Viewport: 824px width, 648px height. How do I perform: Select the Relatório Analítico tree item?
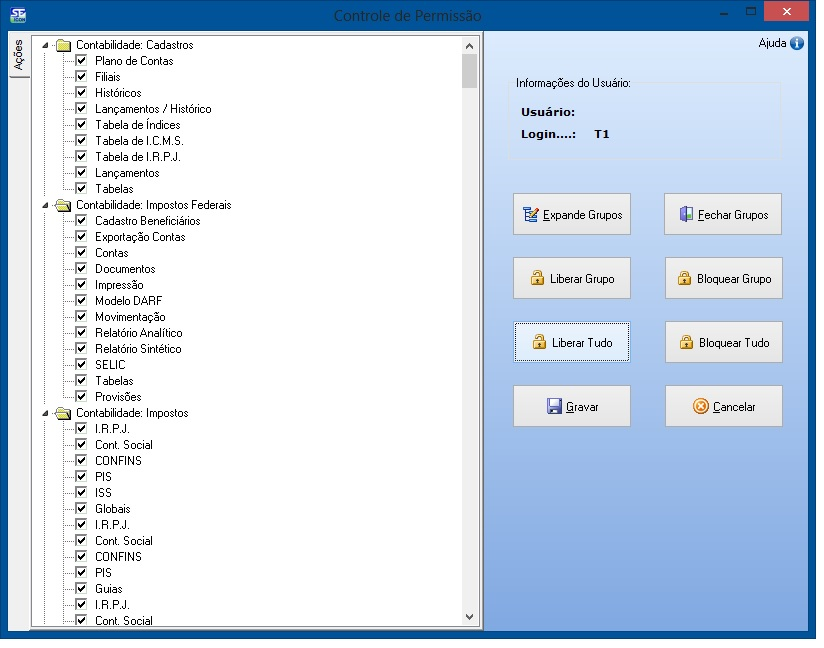[x=138, y=333]
